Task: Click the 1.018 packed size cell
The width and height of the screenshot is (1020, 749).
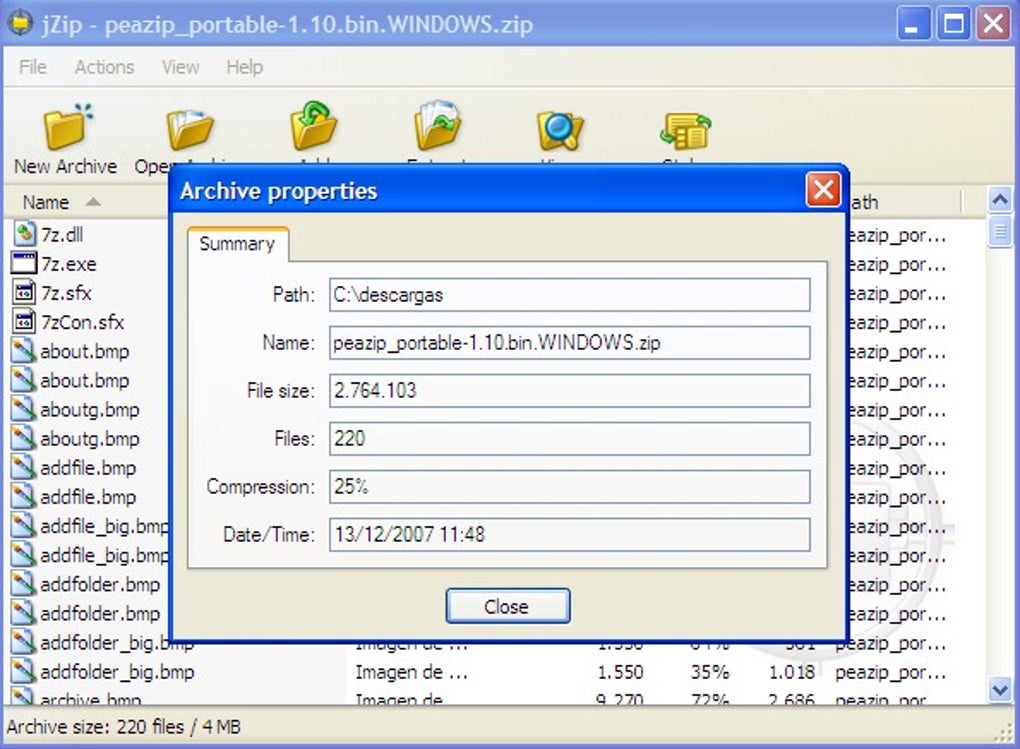Action: (791, 672)
